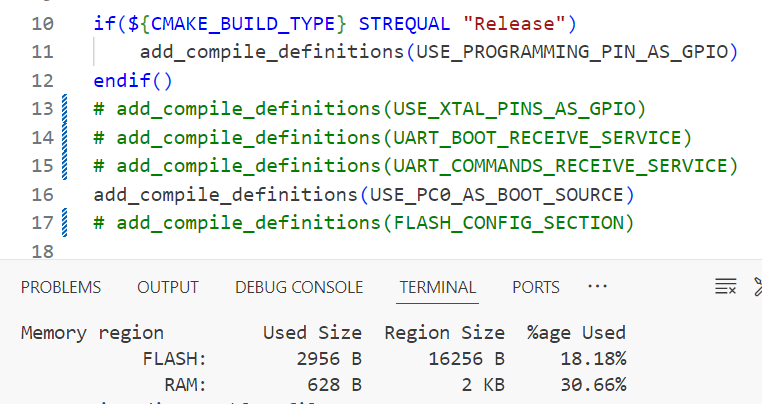This screenshot has width=762, height=404.
Task: Open the gutter change marker on line 14
Action: tap(66, 136)
